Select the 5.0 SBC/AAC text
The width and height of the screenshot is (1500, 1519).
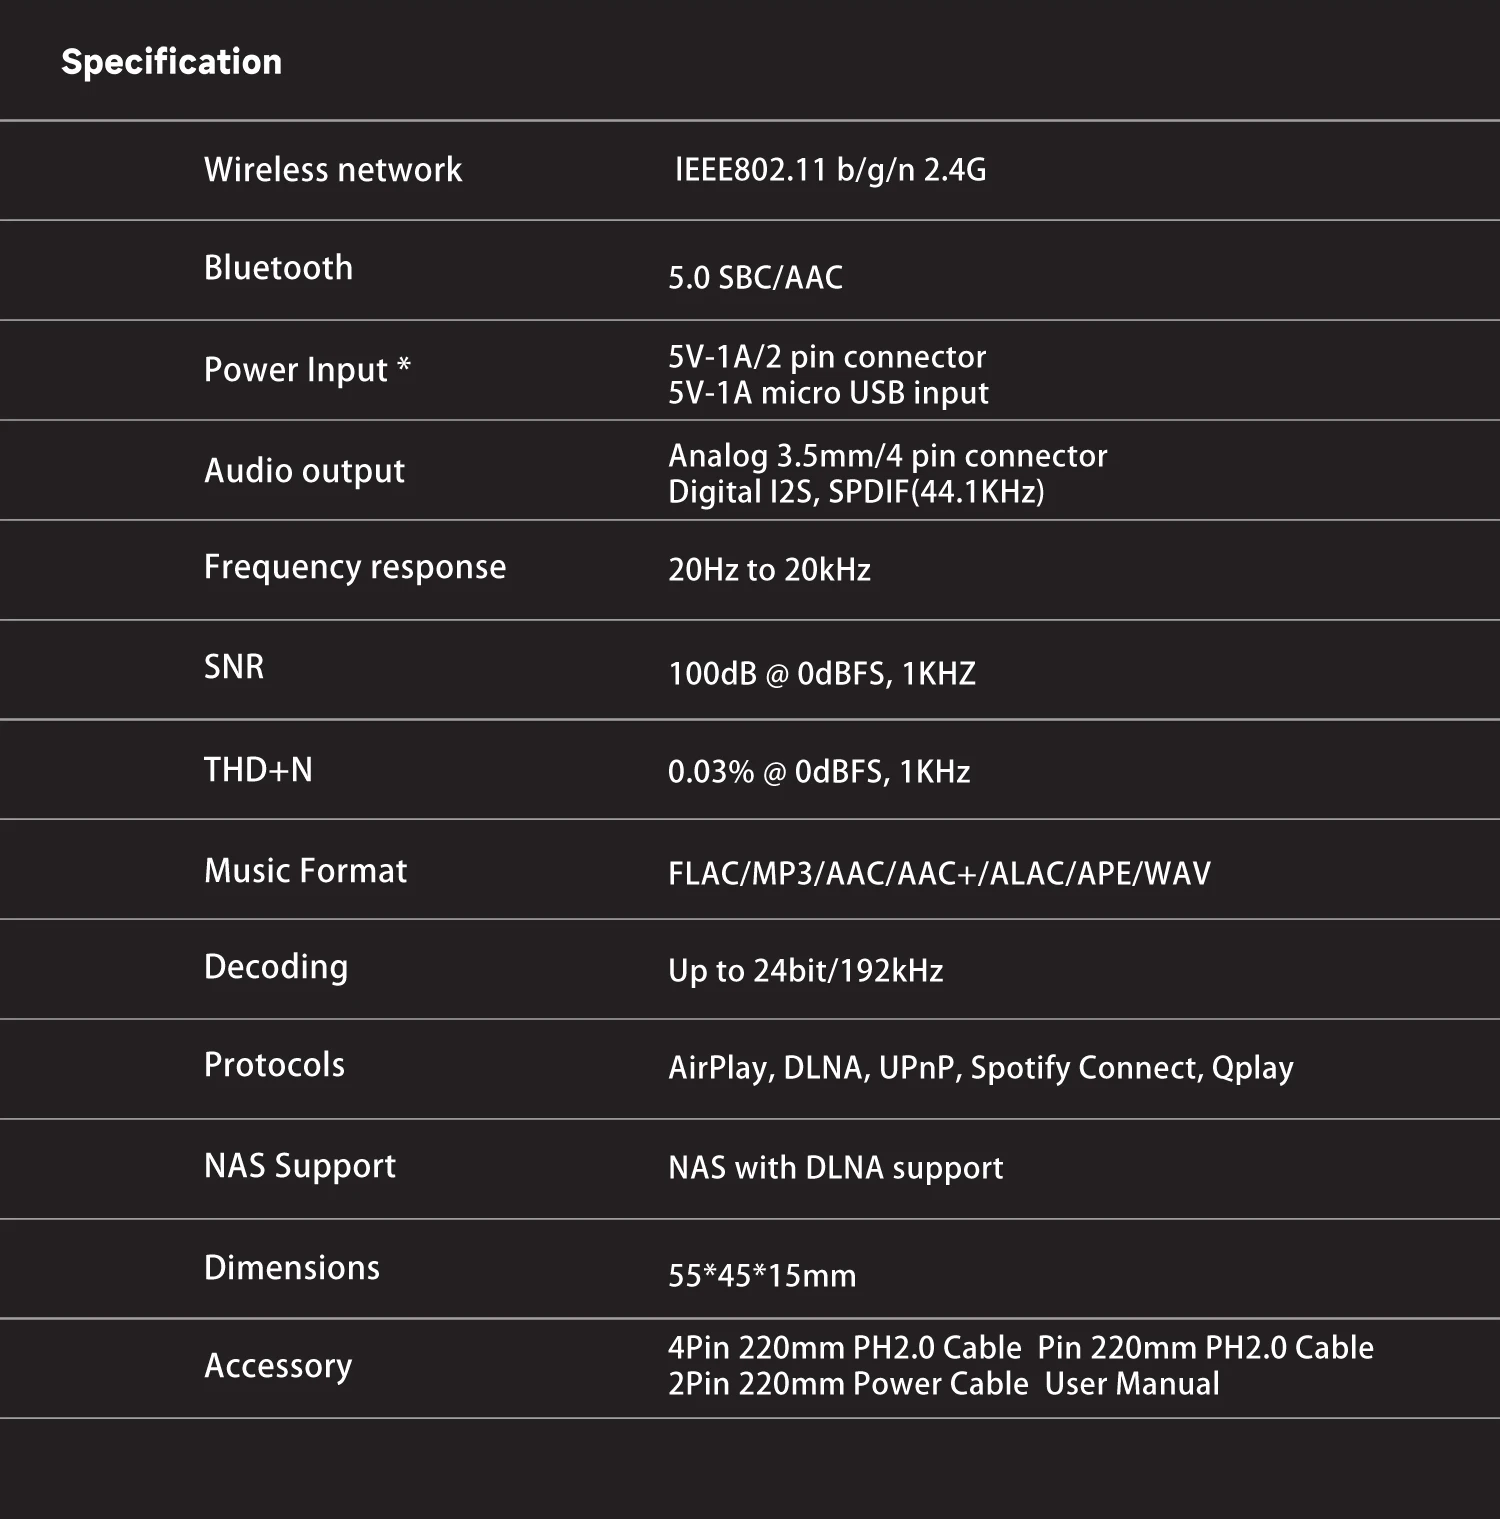point(755,278)
